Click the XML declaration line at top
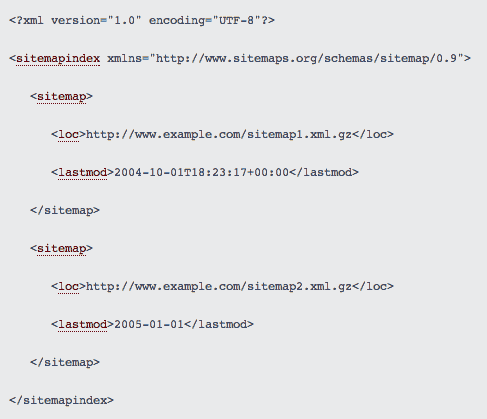 point(142,21)
